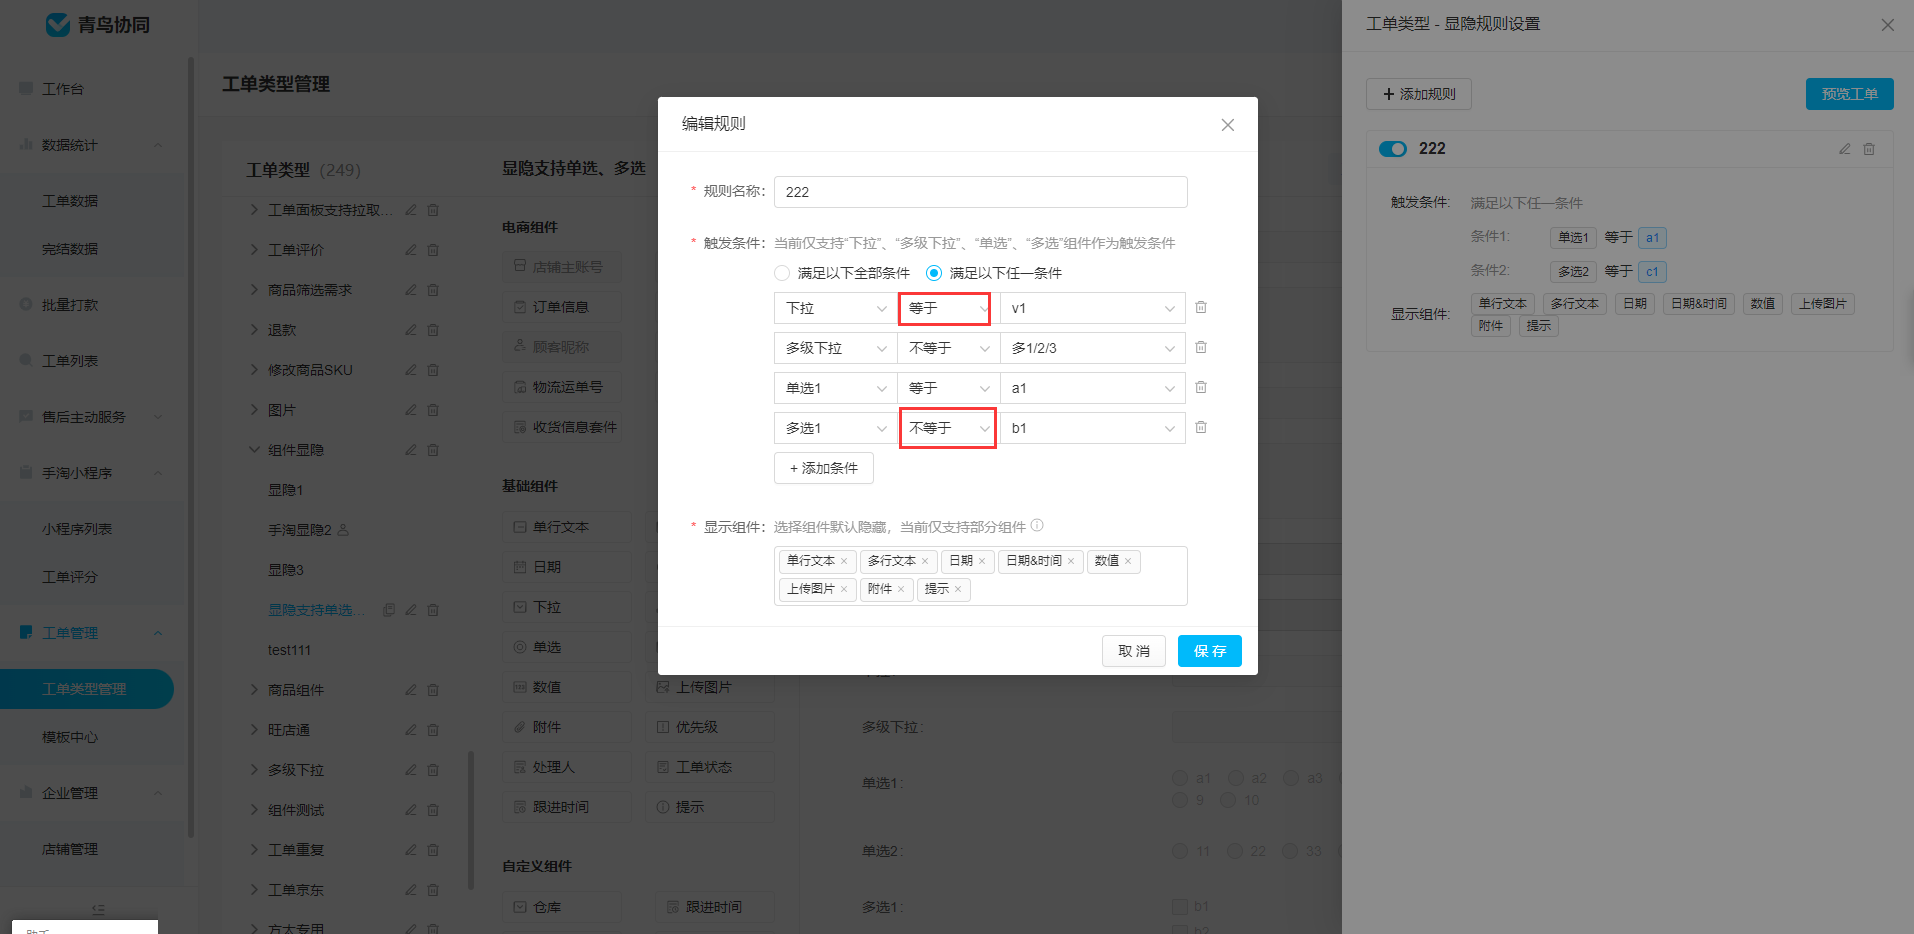
Task: Toggle the rule 222 switch
Action: 1392,149
